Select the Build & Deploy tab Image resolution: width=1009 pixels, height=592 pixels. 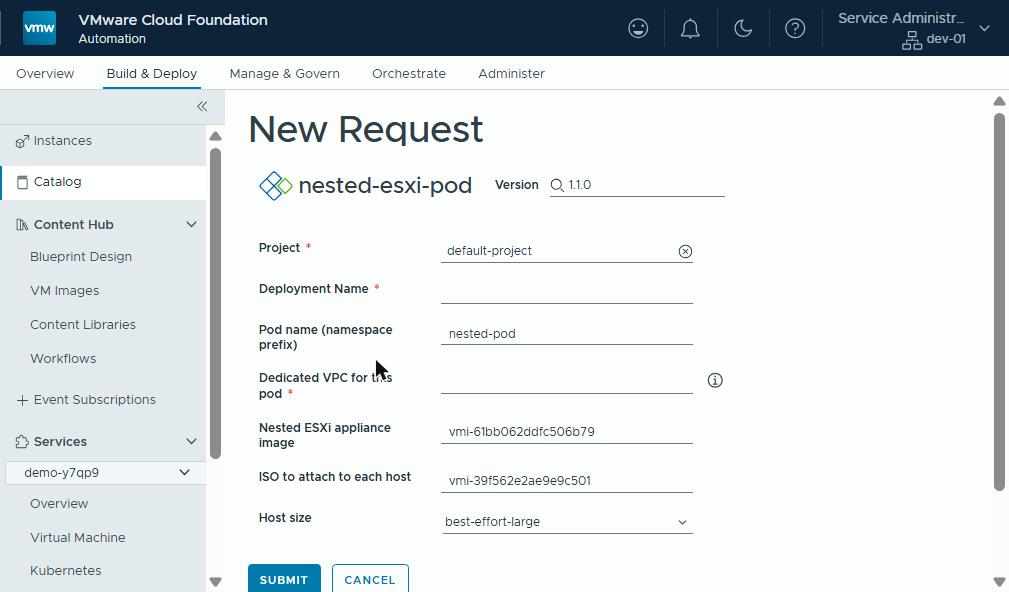click(152, 73)
